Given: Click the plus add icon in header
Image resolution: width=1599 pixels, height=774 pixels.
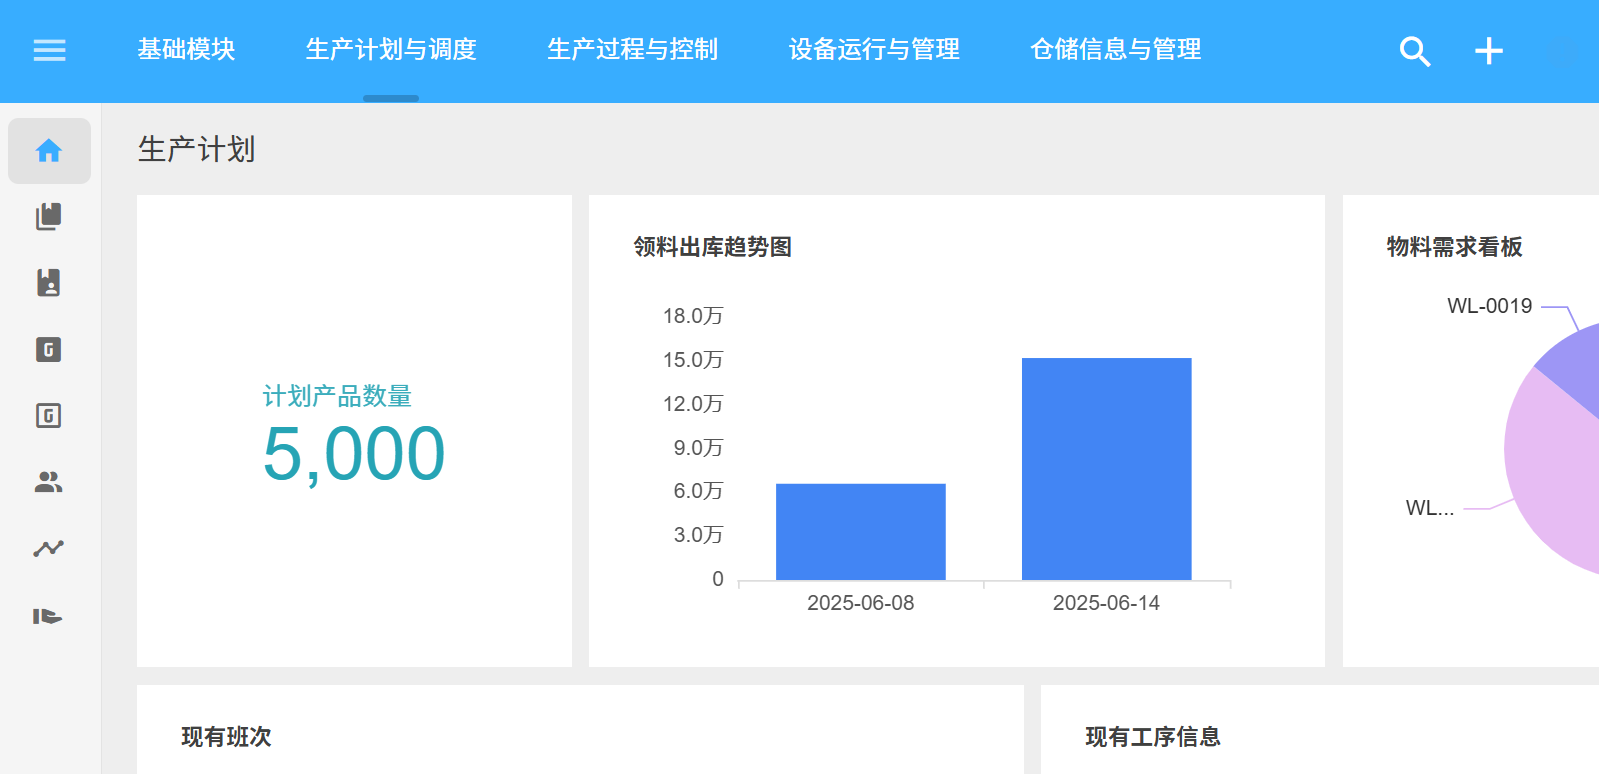Looking at the screenshot, I should 1488,51.
